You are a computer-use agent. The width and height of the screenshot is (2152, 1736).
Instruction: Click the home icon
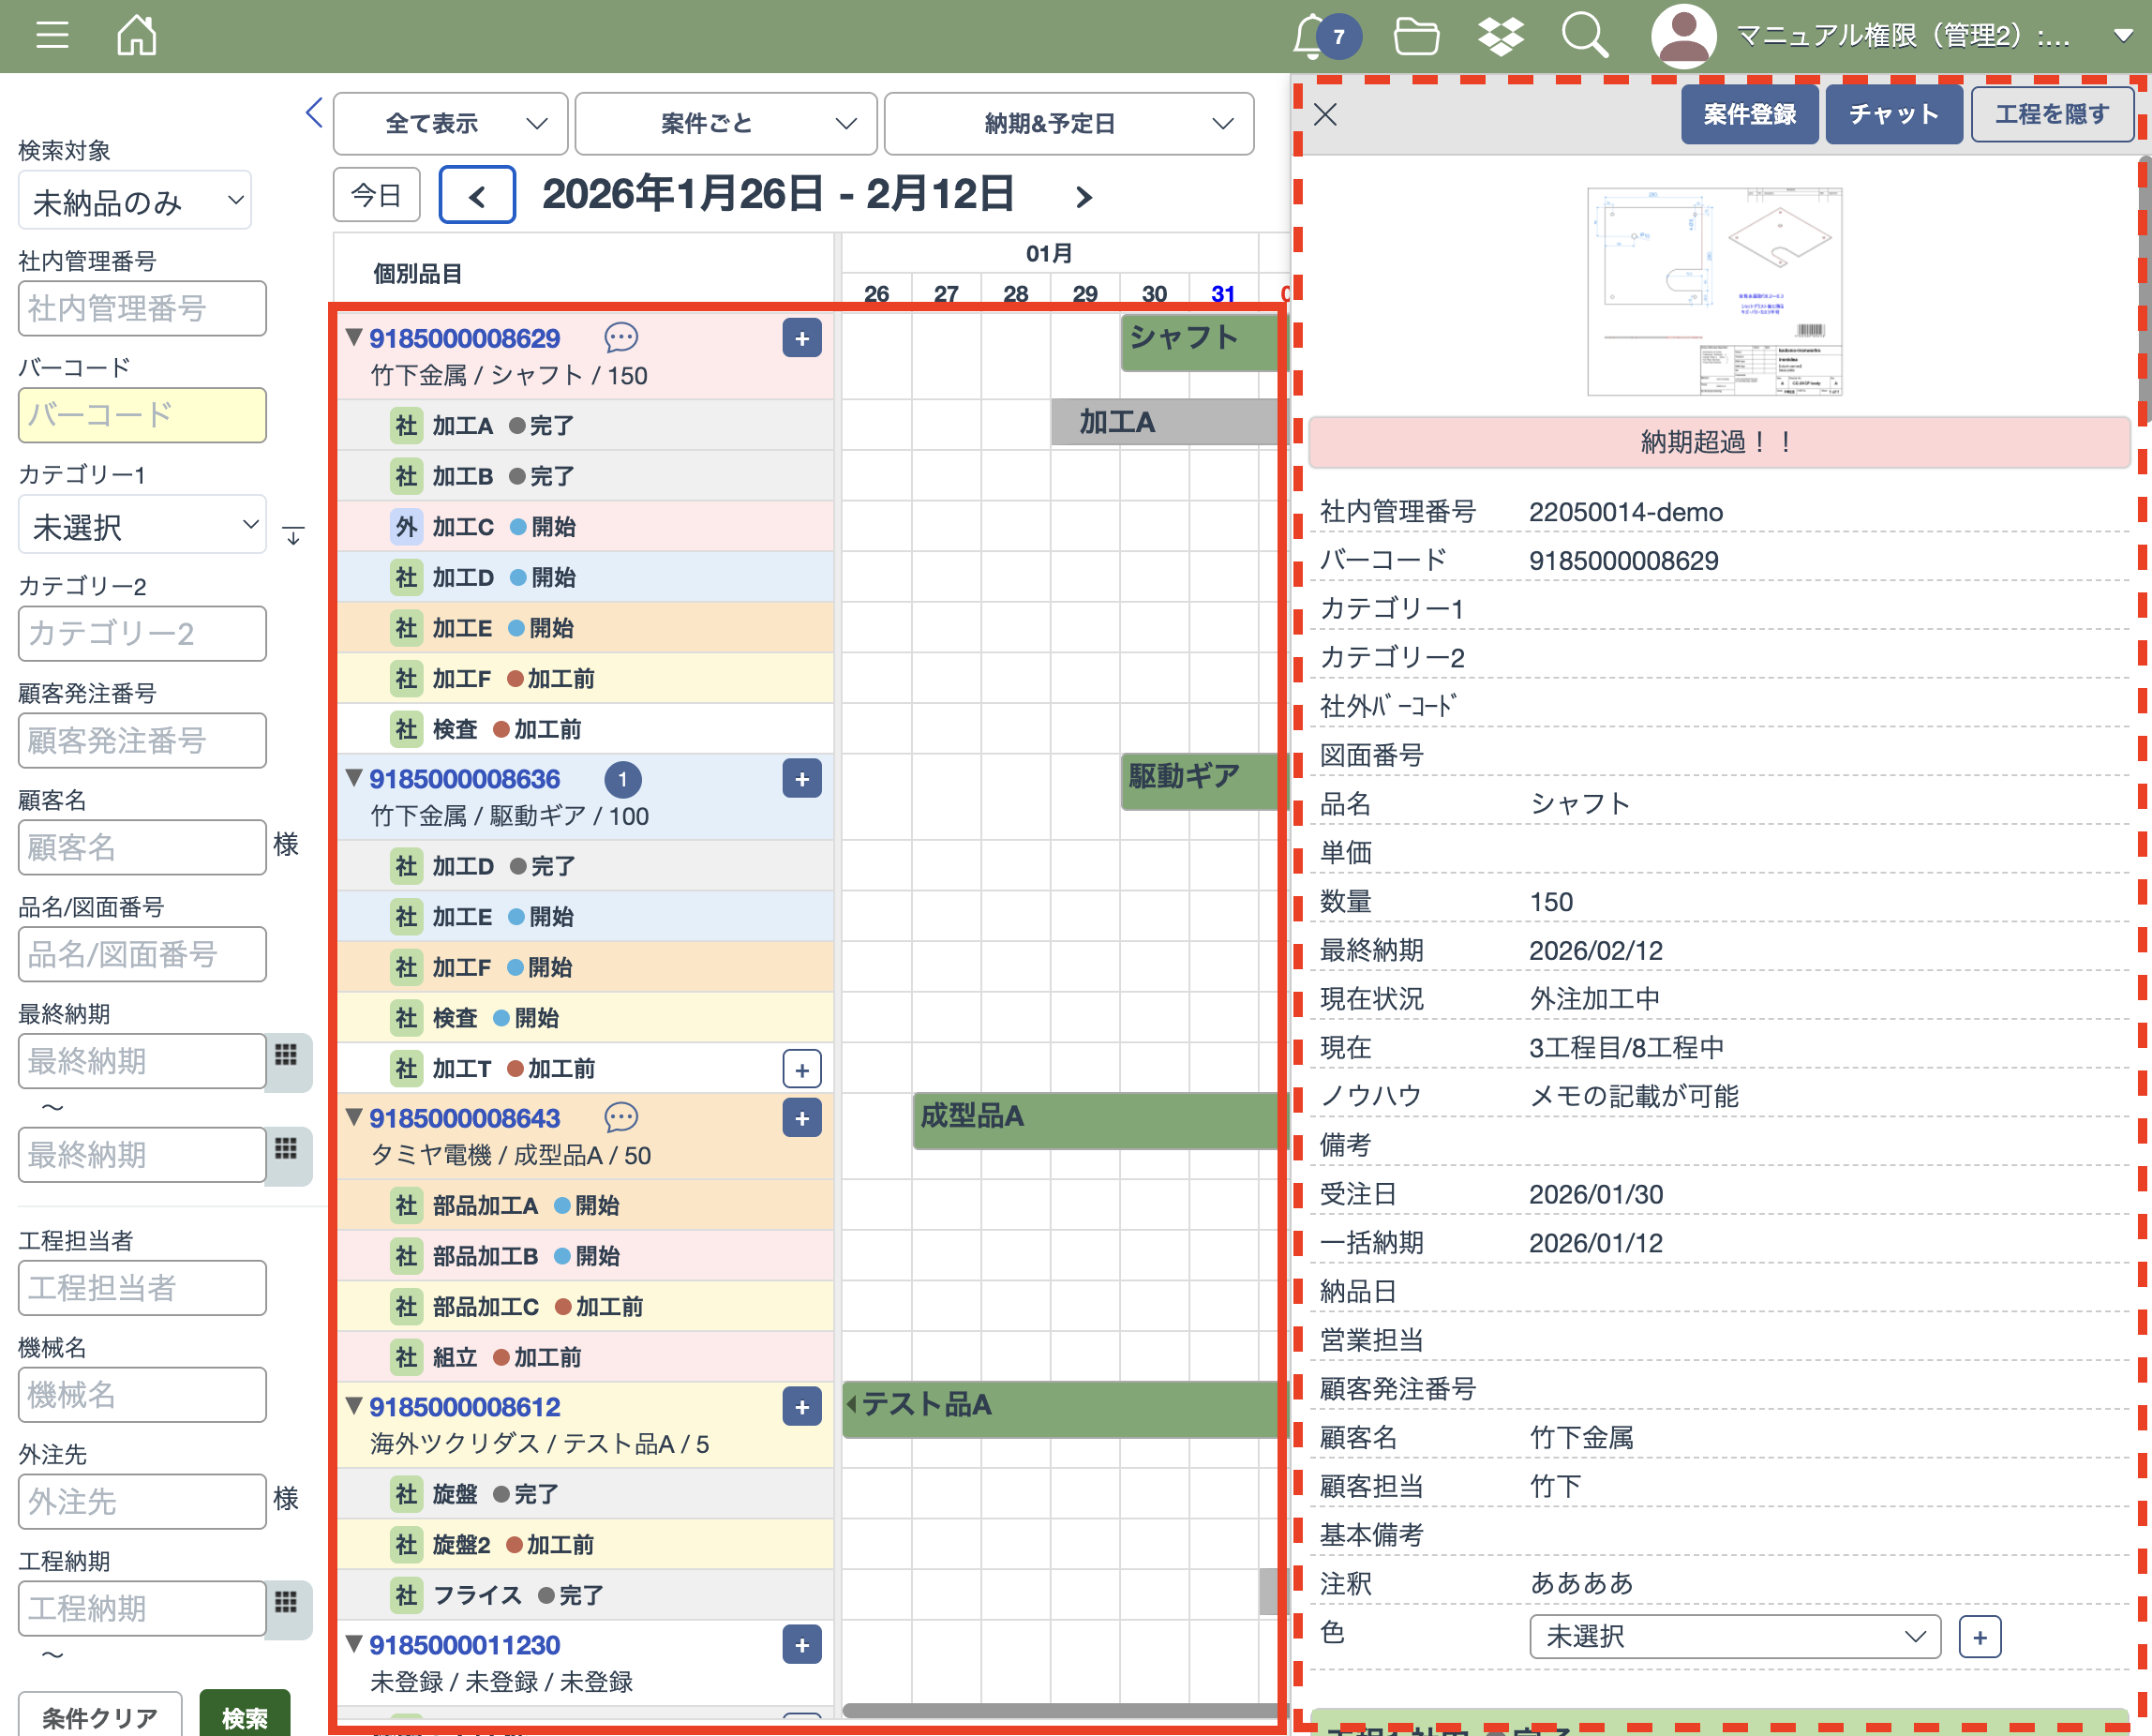(136, 35)
